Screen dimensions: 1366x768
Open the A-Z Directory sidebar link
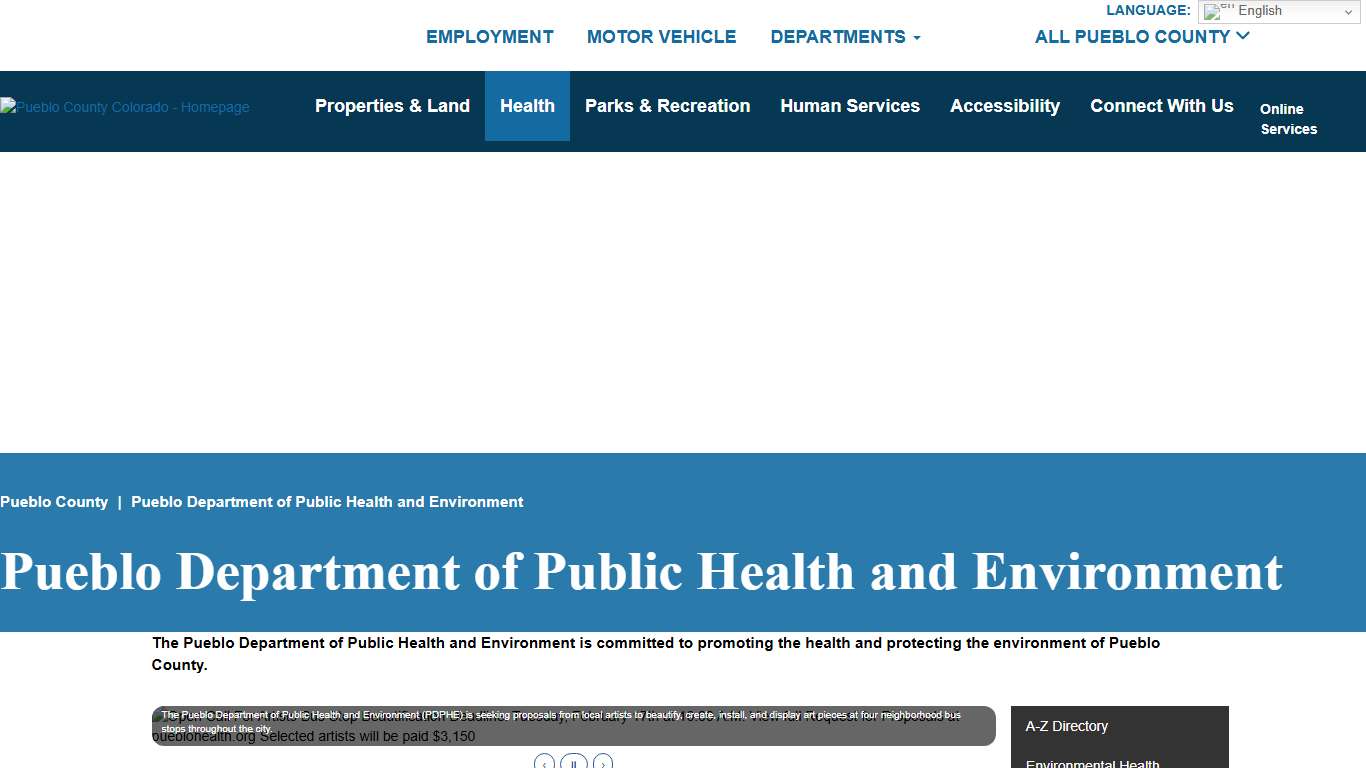(x=1066, y=726)
